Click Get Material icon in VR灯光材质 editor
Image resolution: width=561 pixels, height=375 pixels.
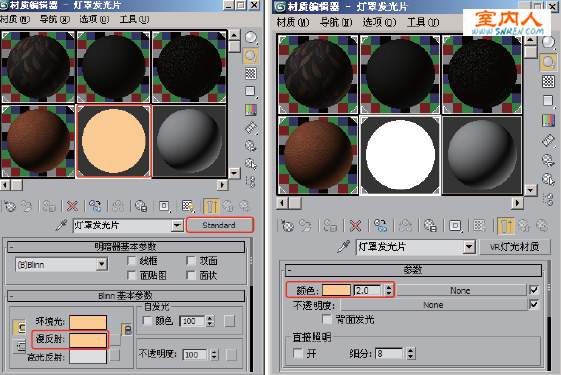click(287, 226)
